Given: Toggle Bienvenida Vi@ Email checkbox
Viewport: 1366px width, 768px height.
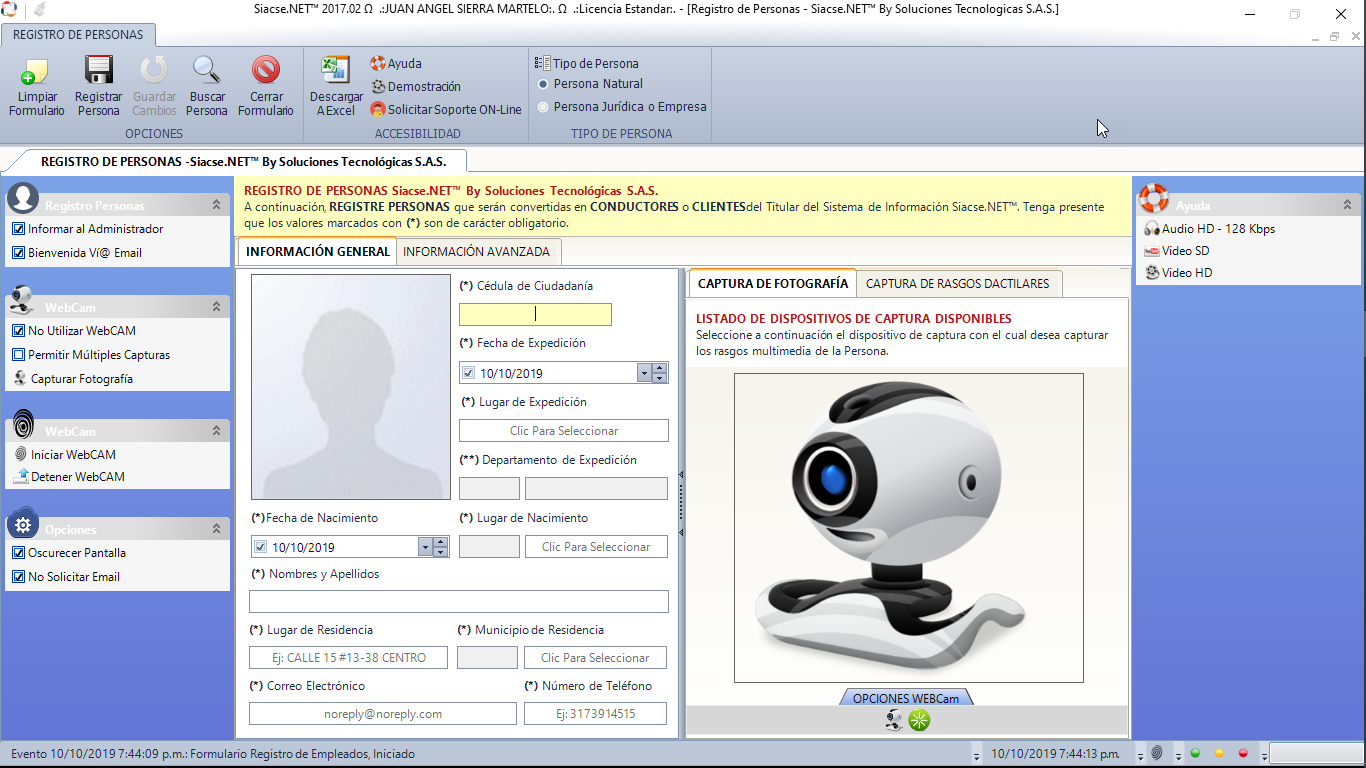Looking at the screenshot, I should pyautogui.click(x=18, y=253).
